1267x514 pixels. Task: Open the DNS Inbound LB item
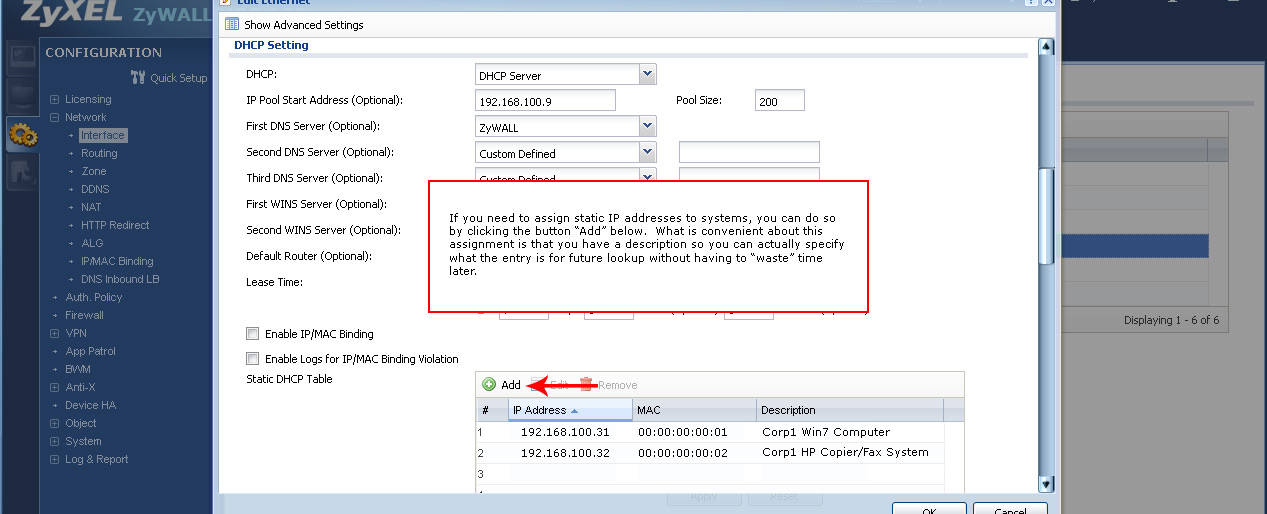(120, 279)
